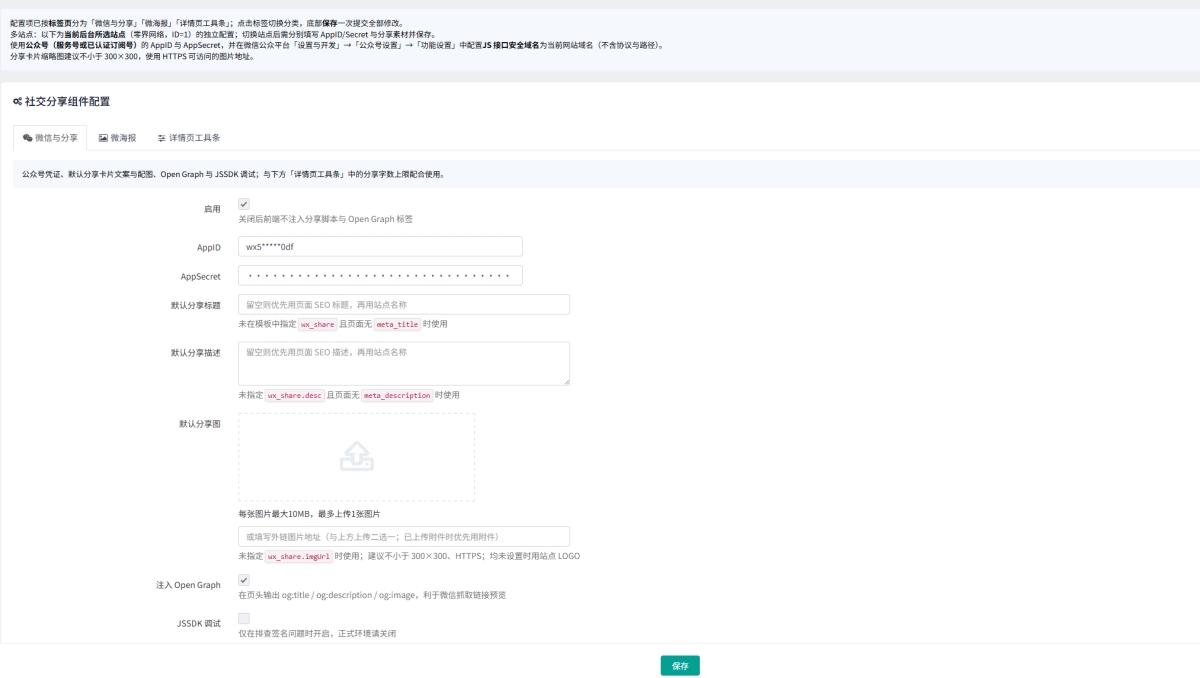Viewport: 1200px width, 678px height.
Task: Disable the 启用 checkbox
Action: tap(244, 204)
